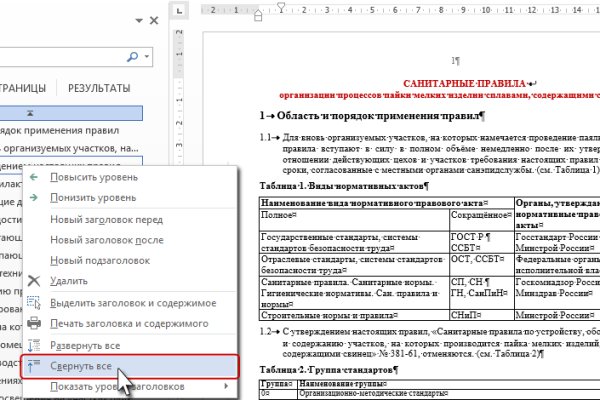The image size is (600, 400).
Task: Click the Collapse all icon
Action: pos(34,365)
